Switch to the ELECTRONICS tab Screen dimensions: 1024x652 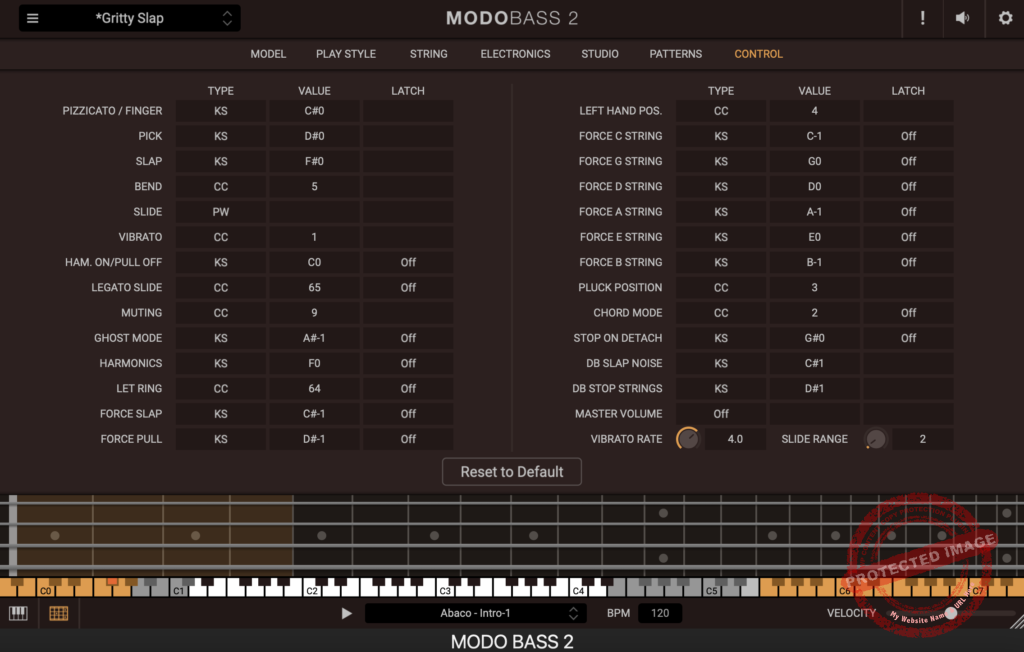515,54
